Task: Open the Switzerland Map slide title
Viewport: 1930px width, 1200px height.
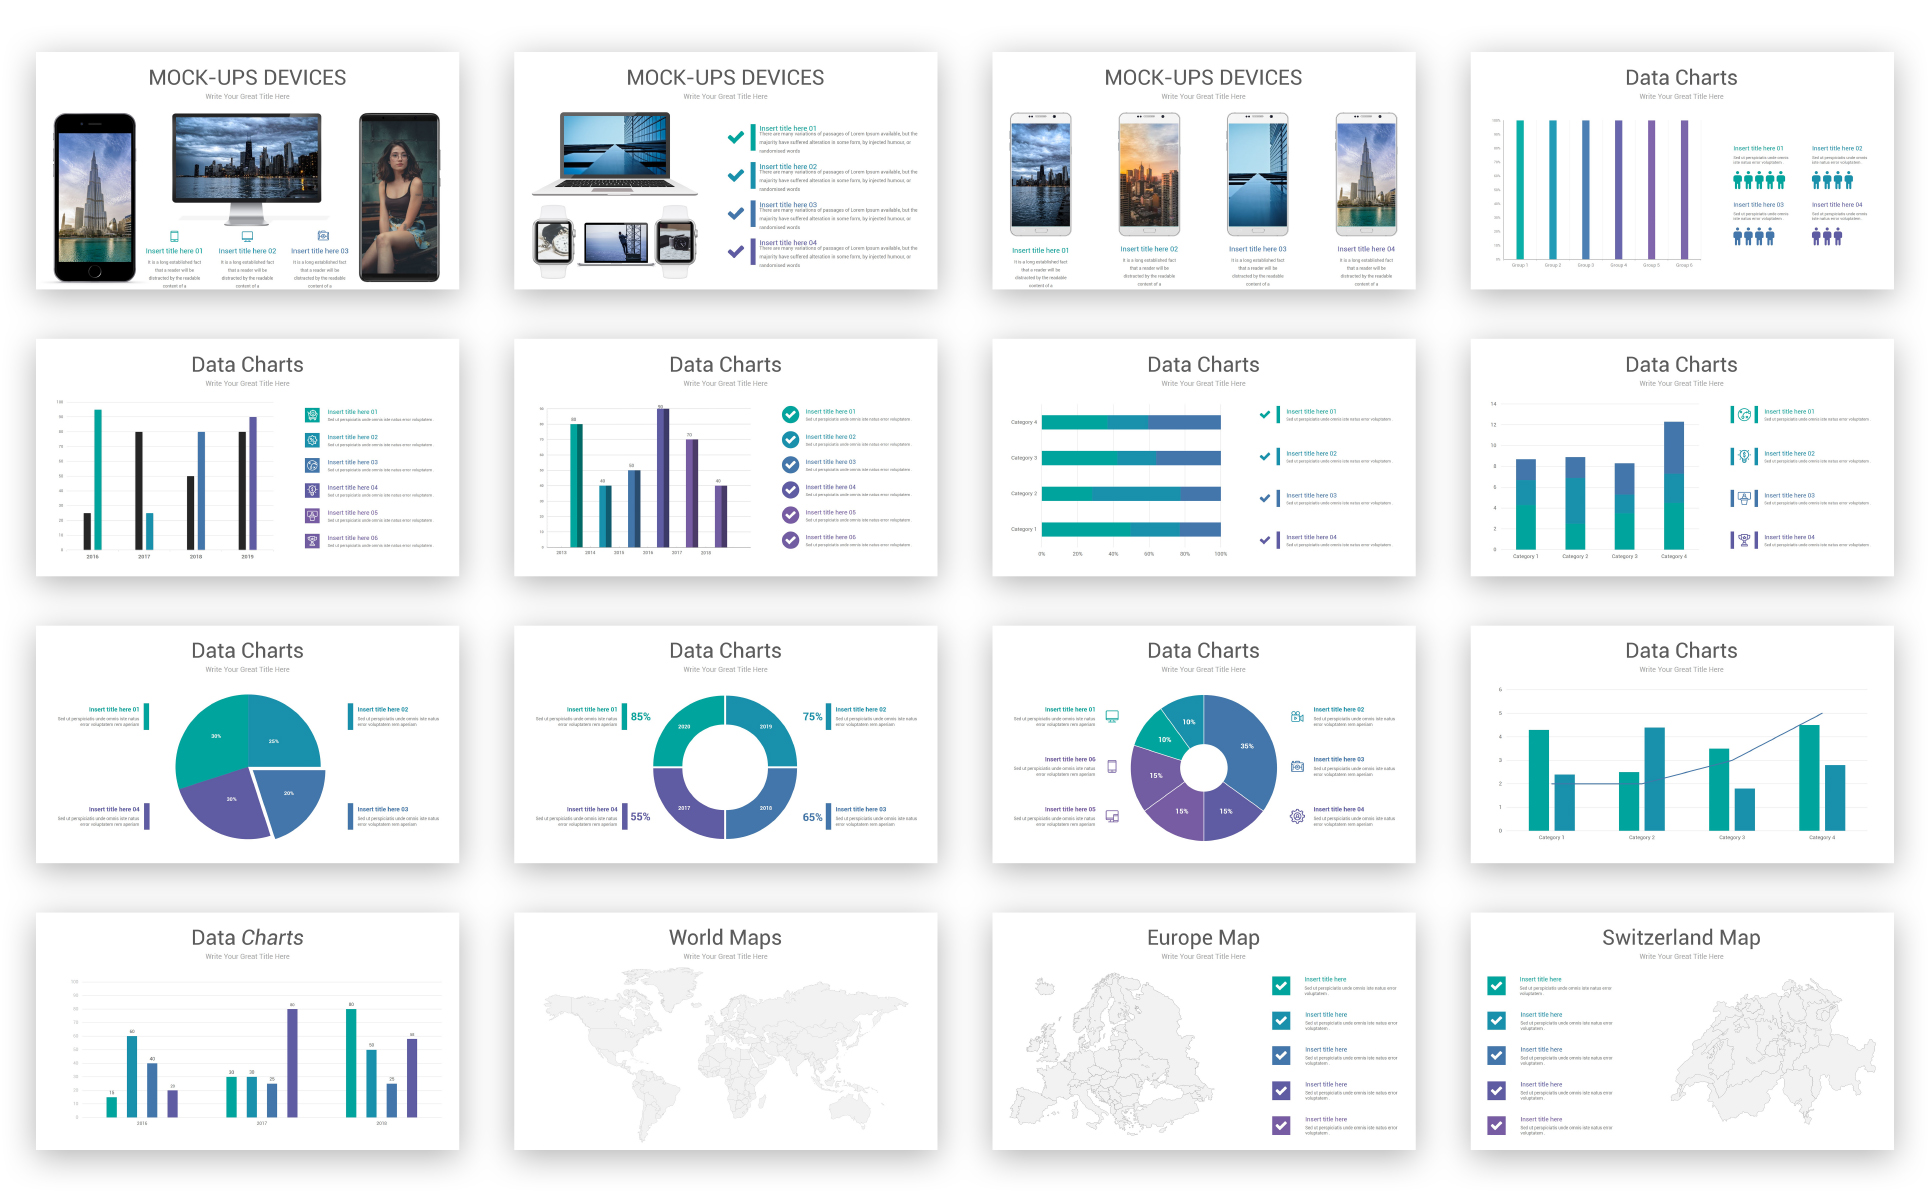Action: (x=1680, y=937)
